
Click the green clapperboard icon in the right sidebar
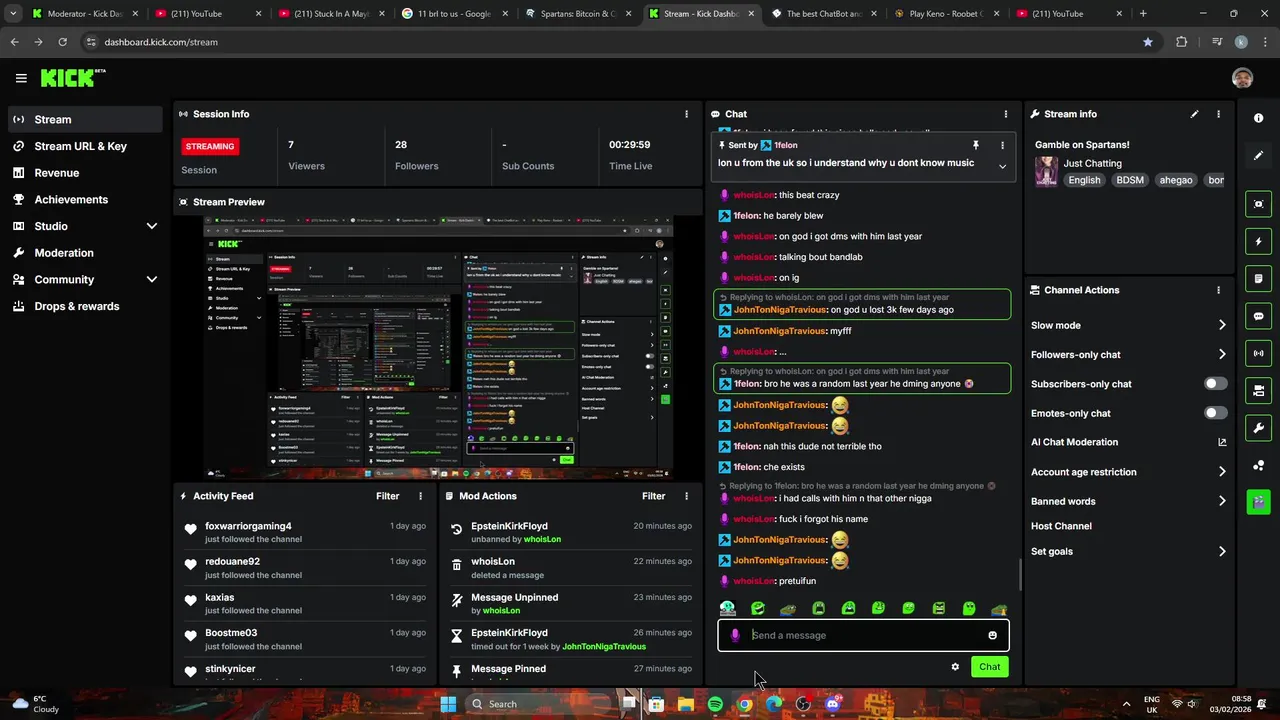point(1258,502)
